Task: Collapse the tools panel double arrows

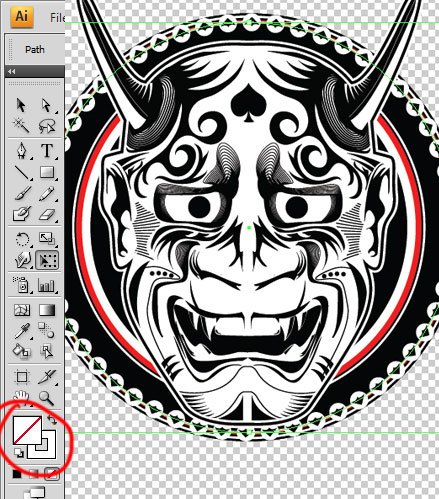Action: pos(12,71)
